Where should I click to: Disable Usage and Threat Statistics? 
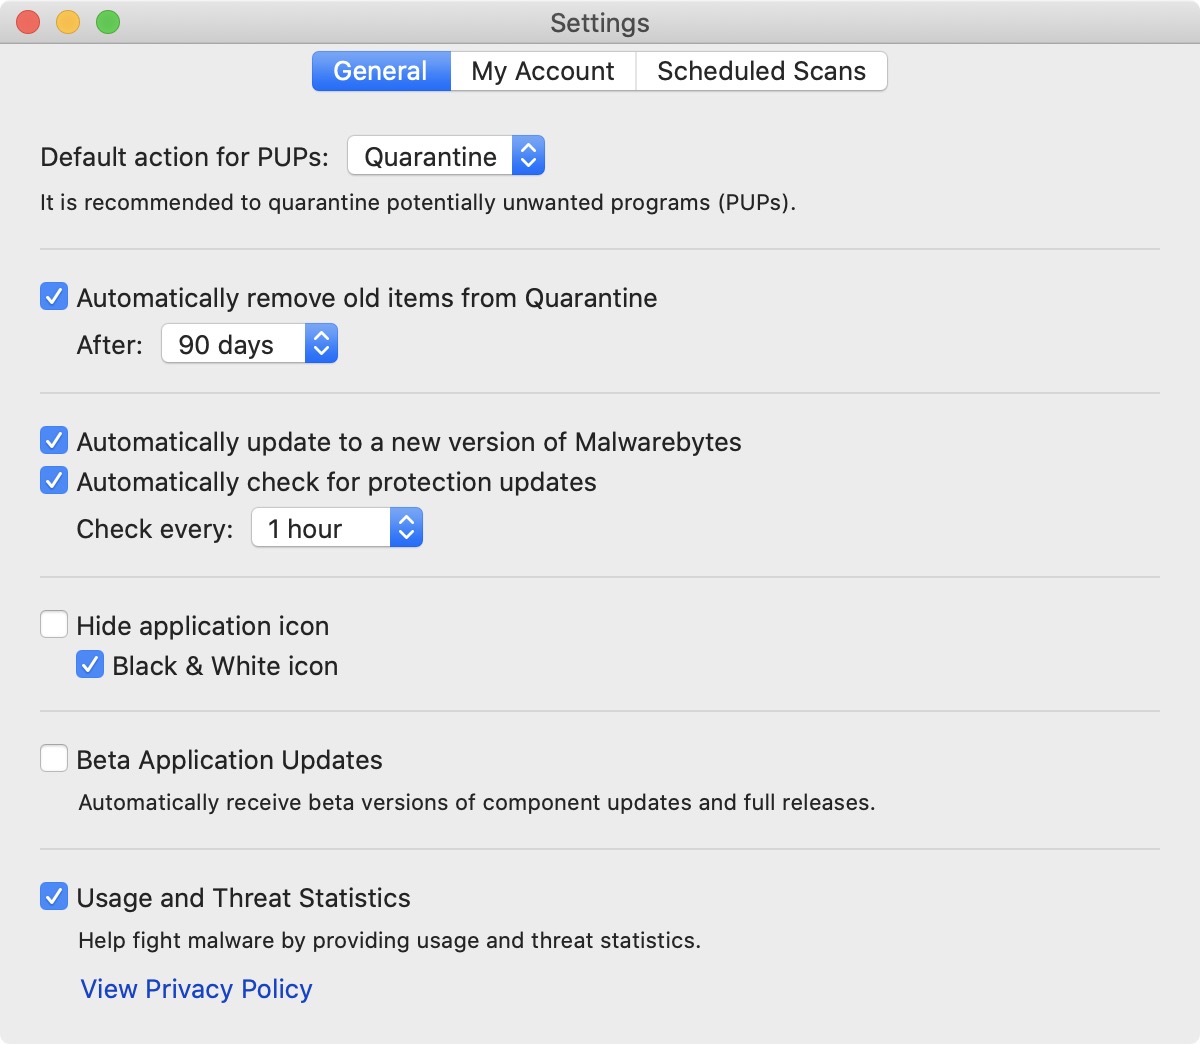pos(54,897)
